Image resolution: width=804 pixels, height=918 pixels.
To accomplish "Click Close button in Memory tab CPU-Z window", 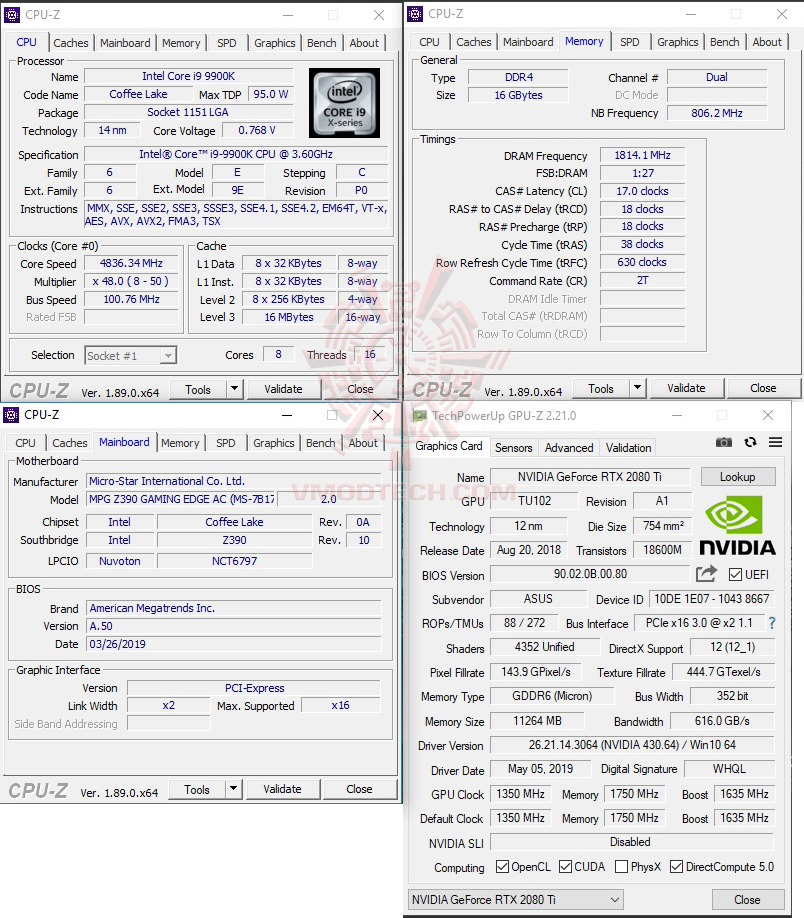I will [763, 388].
